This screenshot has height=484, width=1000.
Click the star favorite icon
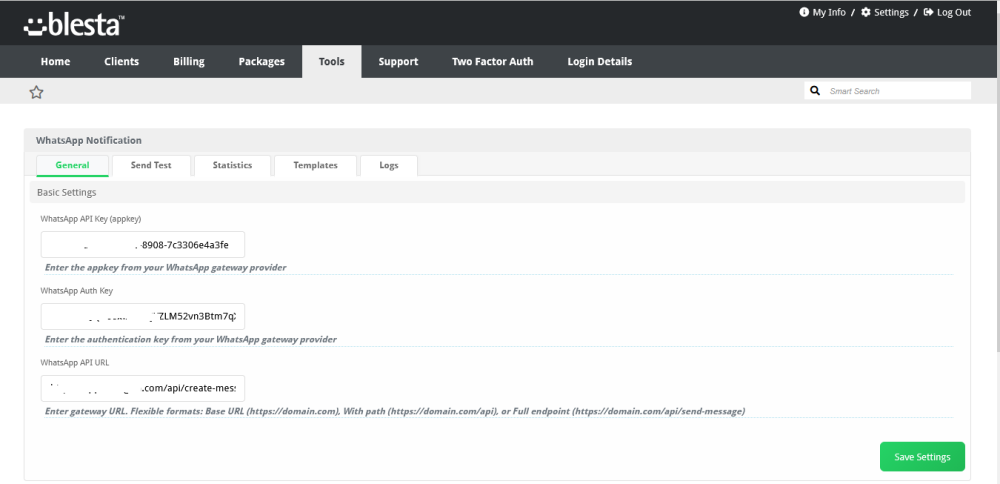pos(36,92)
